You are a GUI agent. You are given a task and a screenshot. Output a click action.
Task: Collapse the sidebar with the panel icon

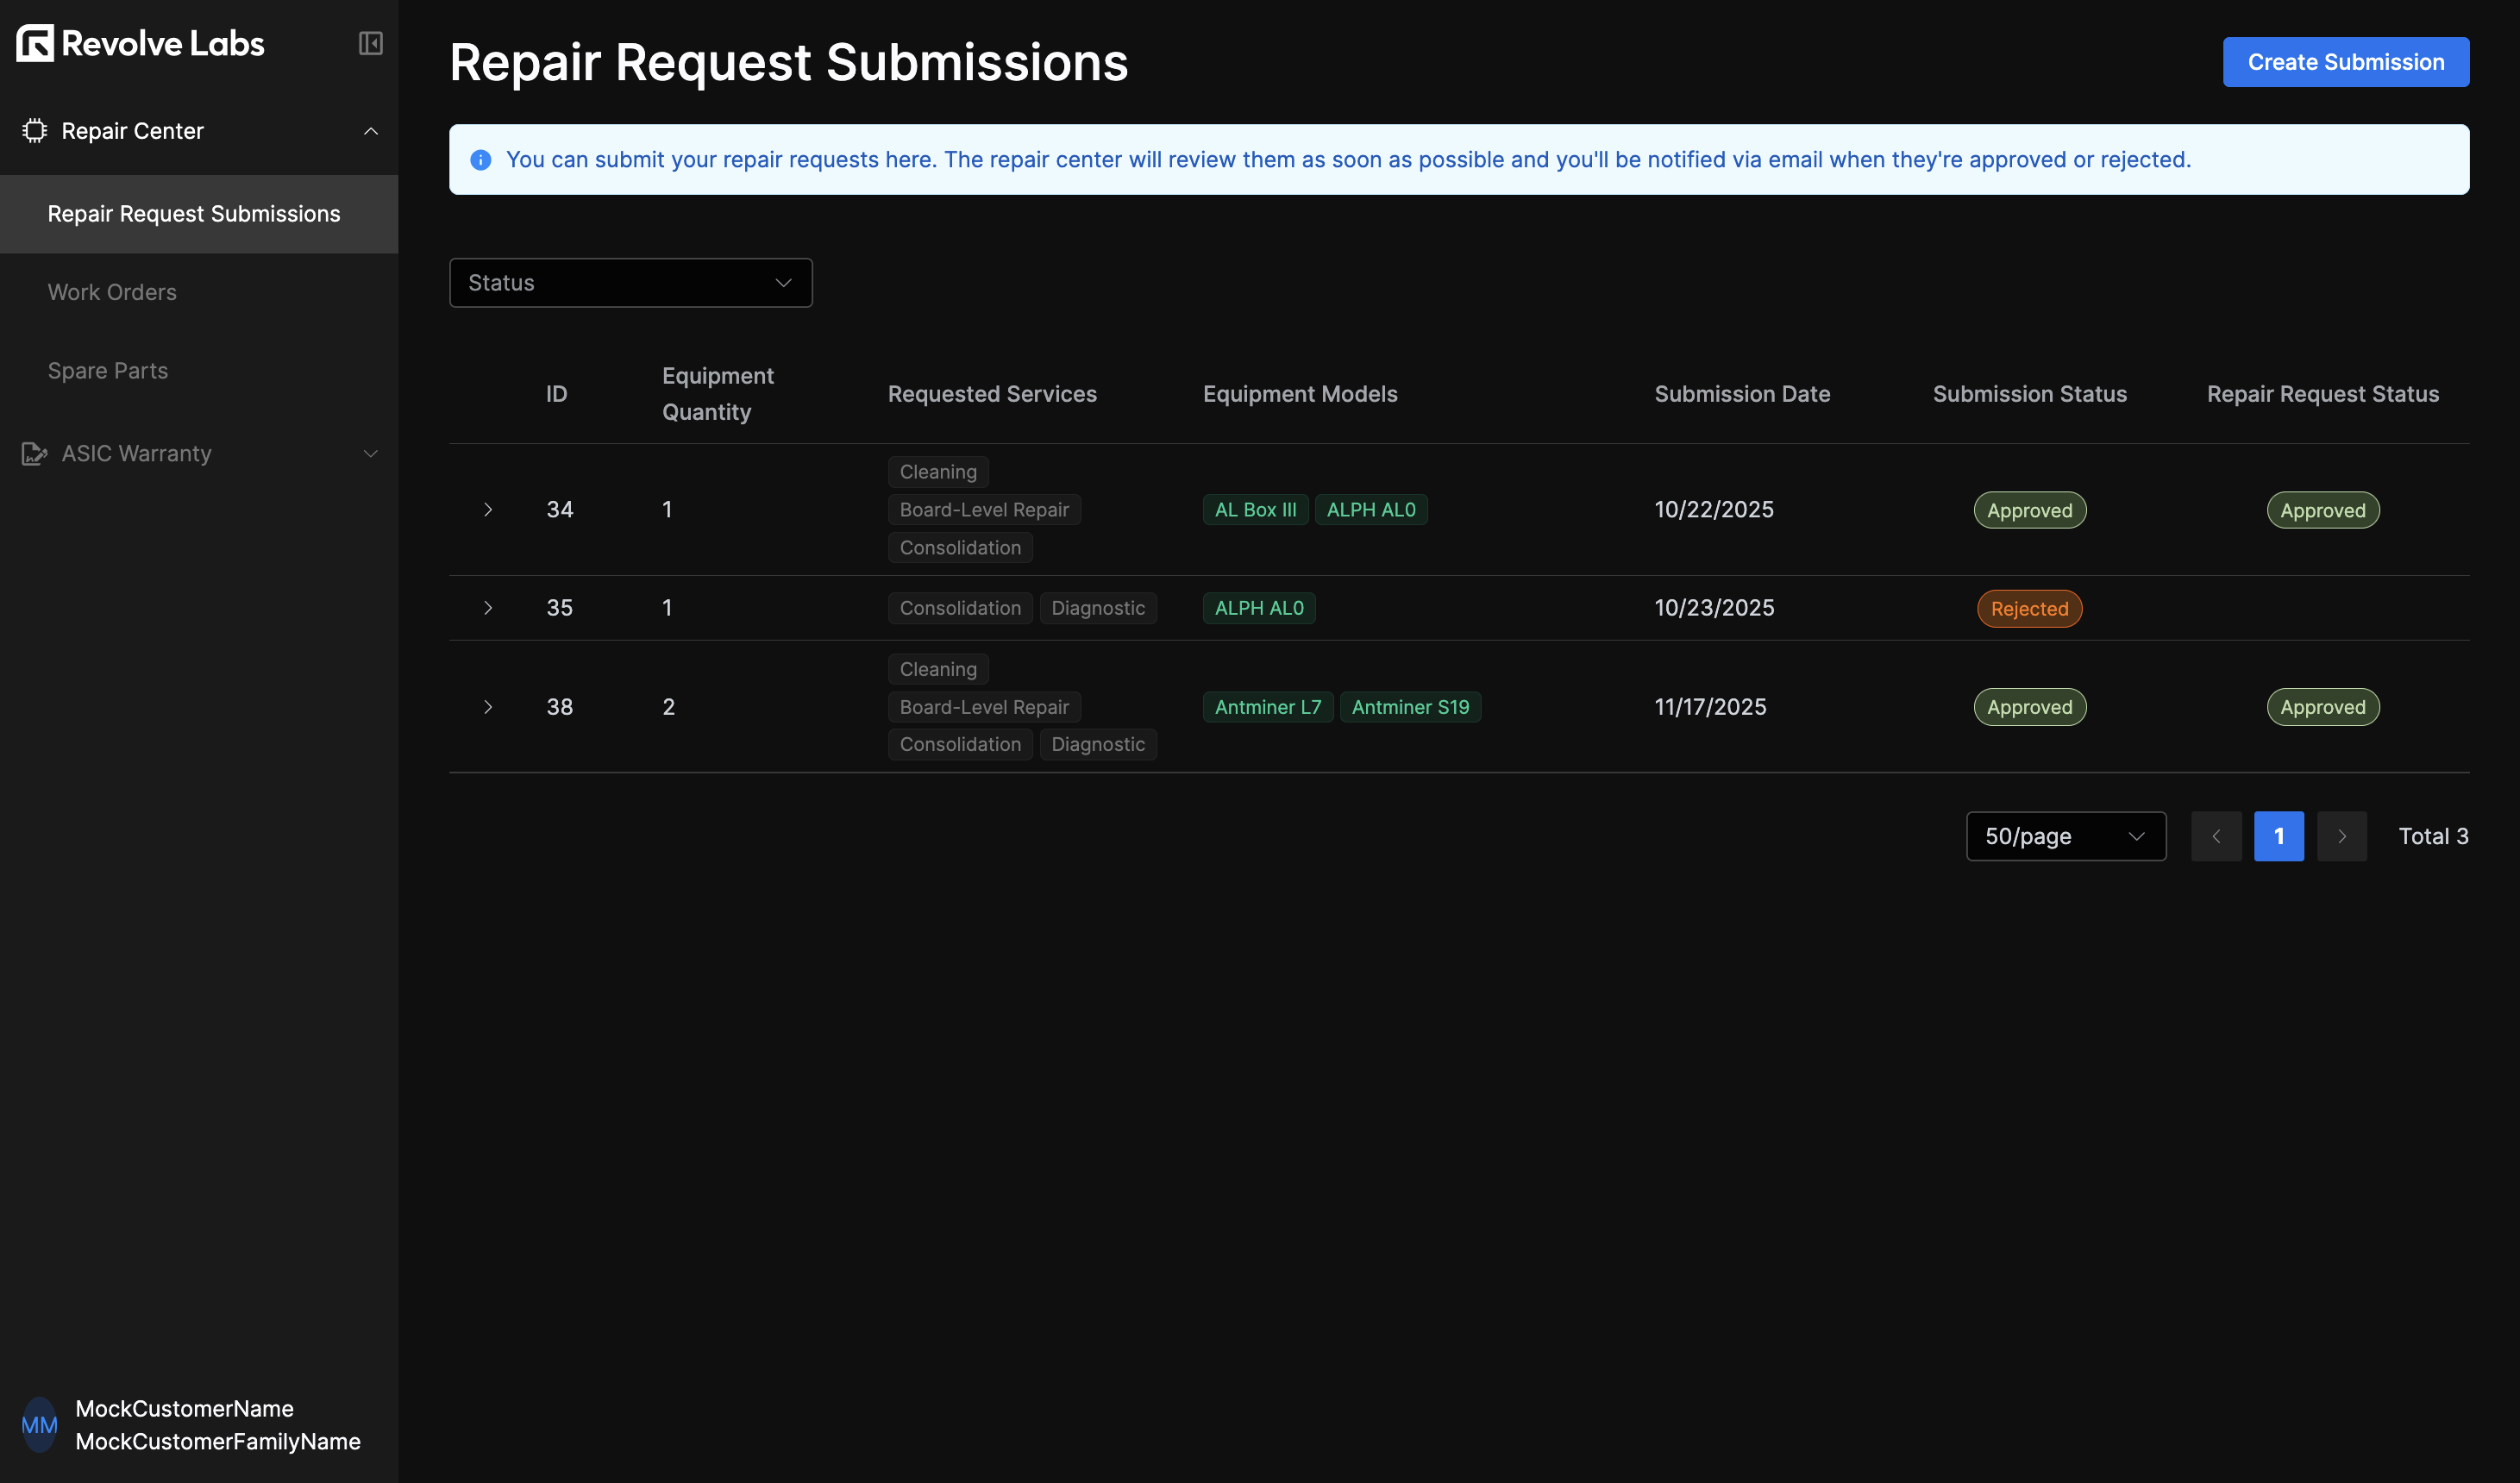coord(370,43)
